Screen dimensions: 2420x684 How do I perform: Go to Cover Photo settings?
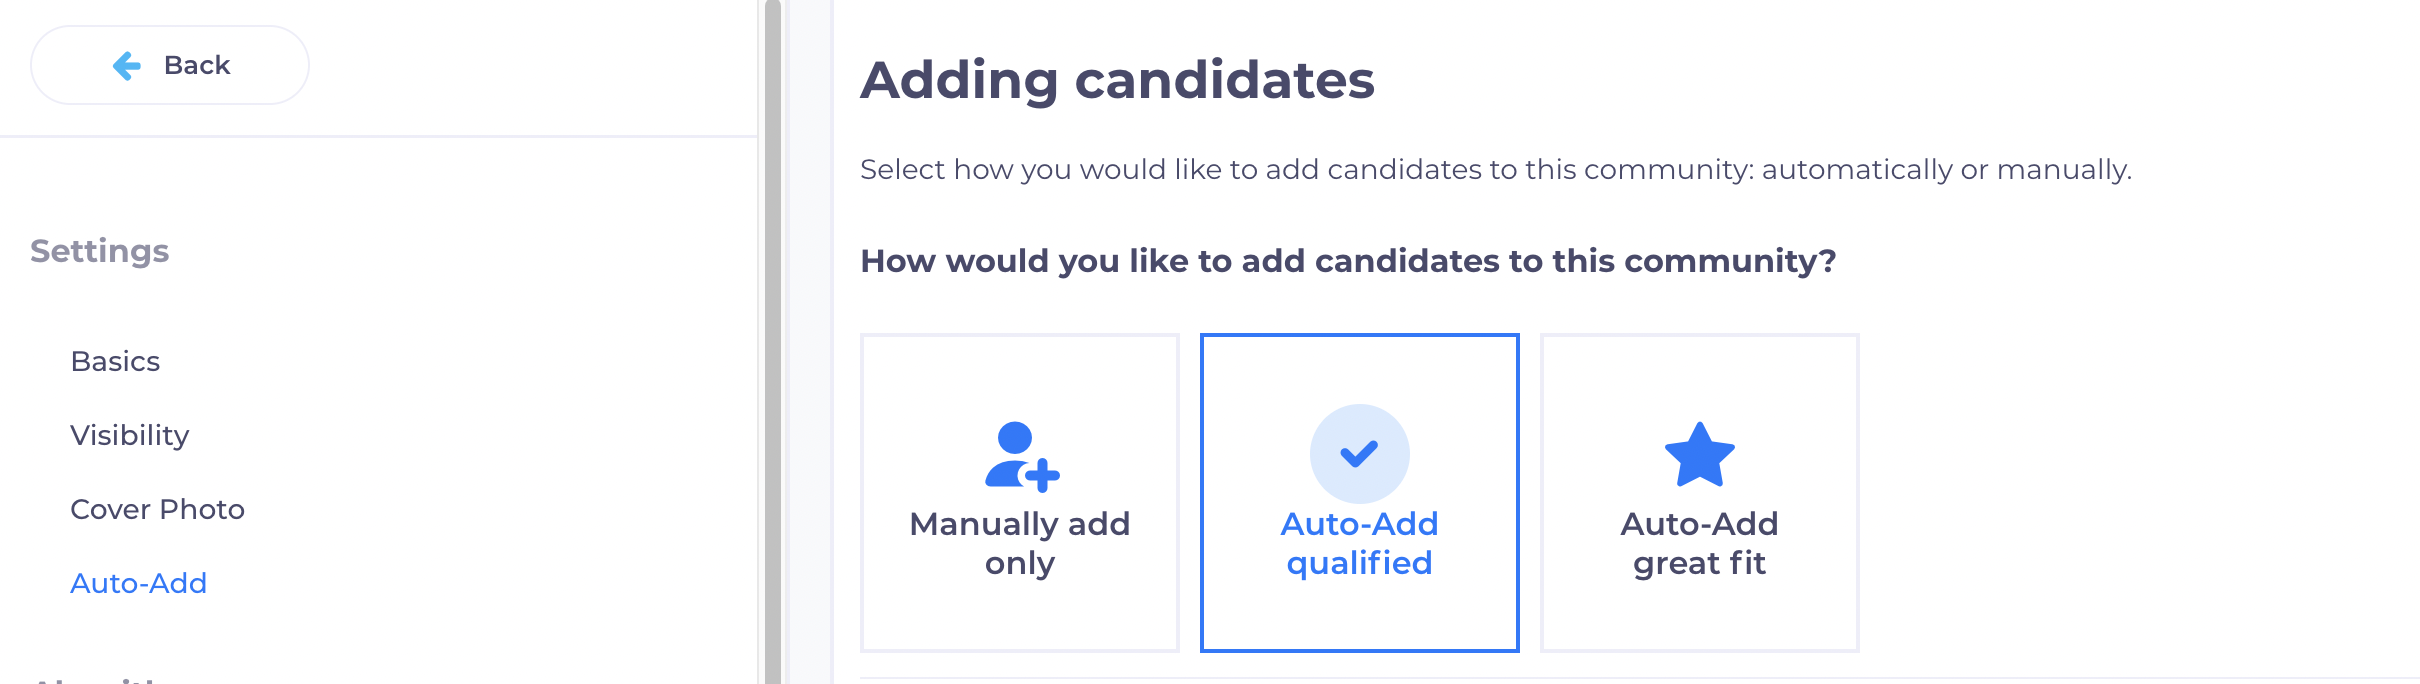[x=157, y=509]
